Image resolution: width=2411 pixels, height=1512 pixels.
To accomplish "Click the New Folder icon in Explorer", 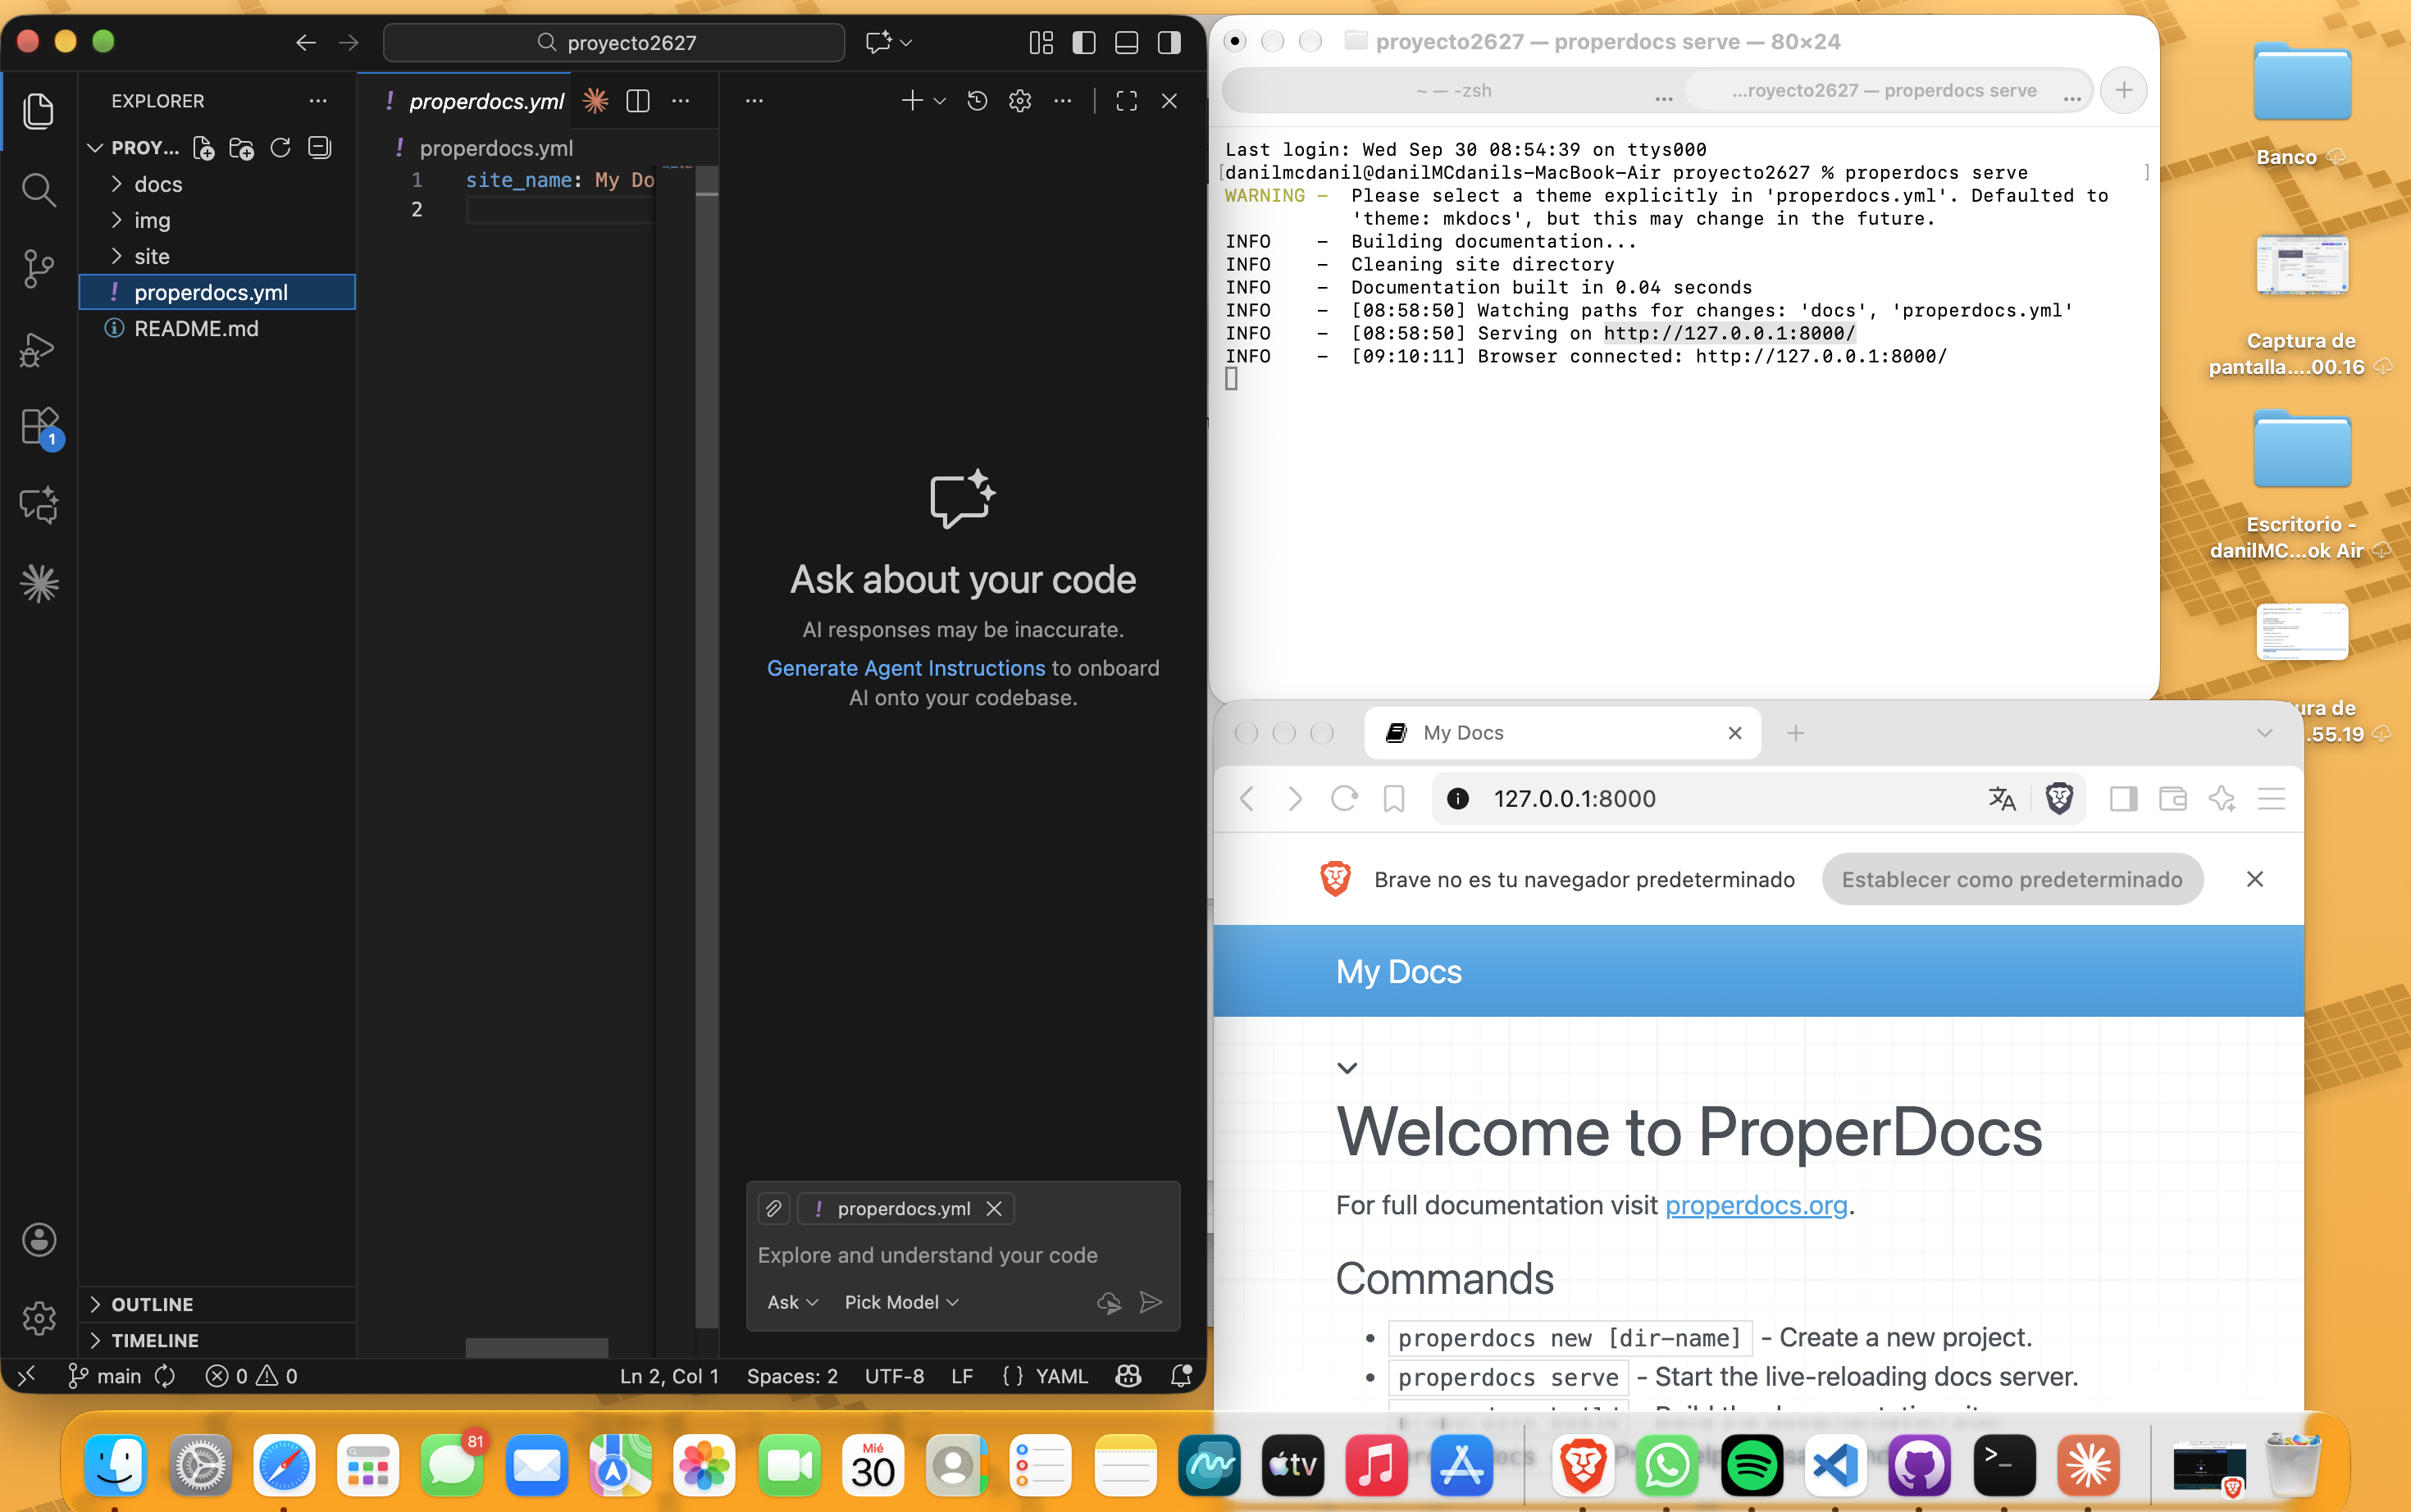I will tap(241, 148).
